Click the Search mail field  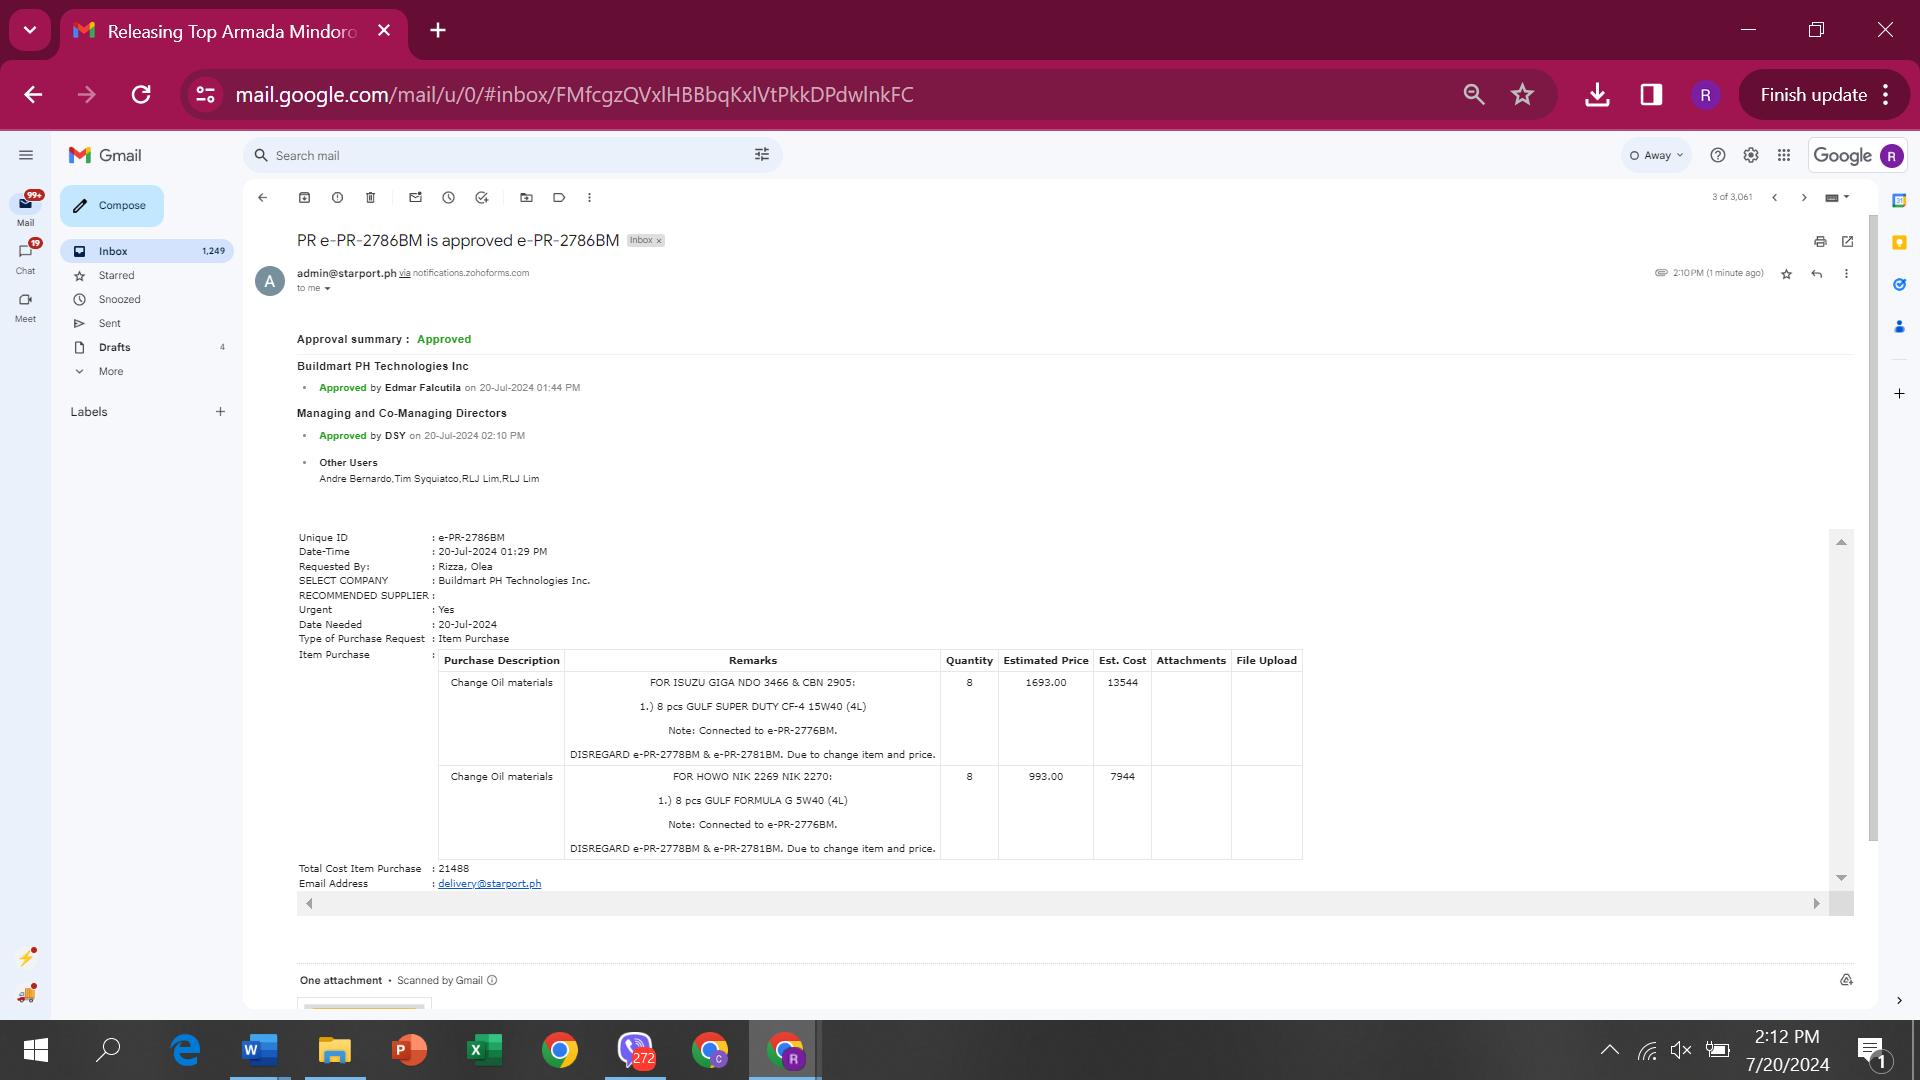[x=500, y=156]
